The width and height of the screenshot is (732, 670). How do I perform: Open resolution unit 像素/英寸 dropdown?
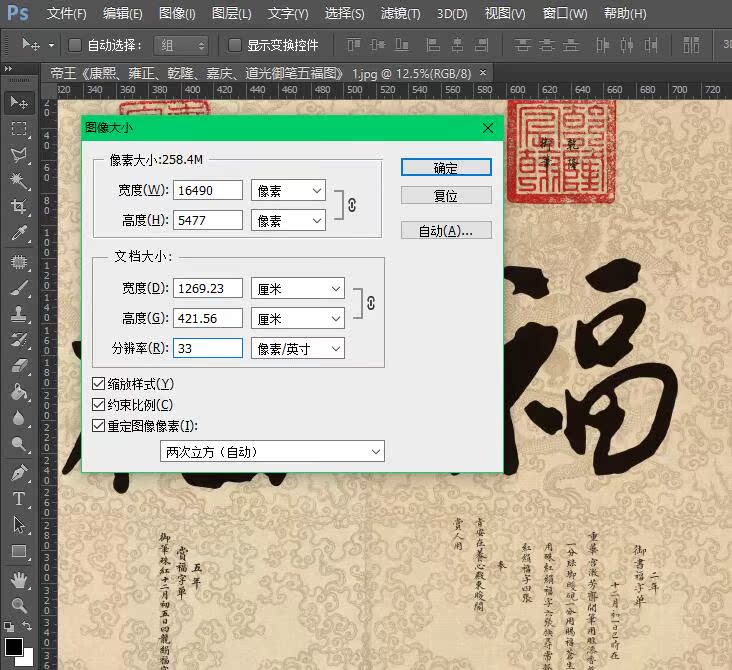298,348
